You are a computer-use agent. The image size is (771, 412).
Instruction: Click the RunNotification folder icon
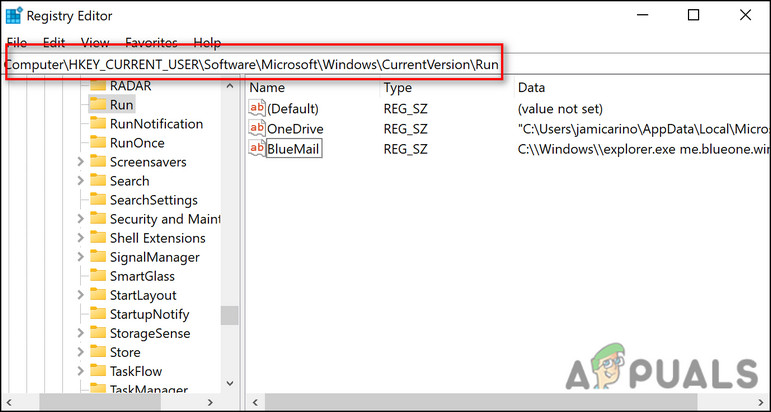98,123
